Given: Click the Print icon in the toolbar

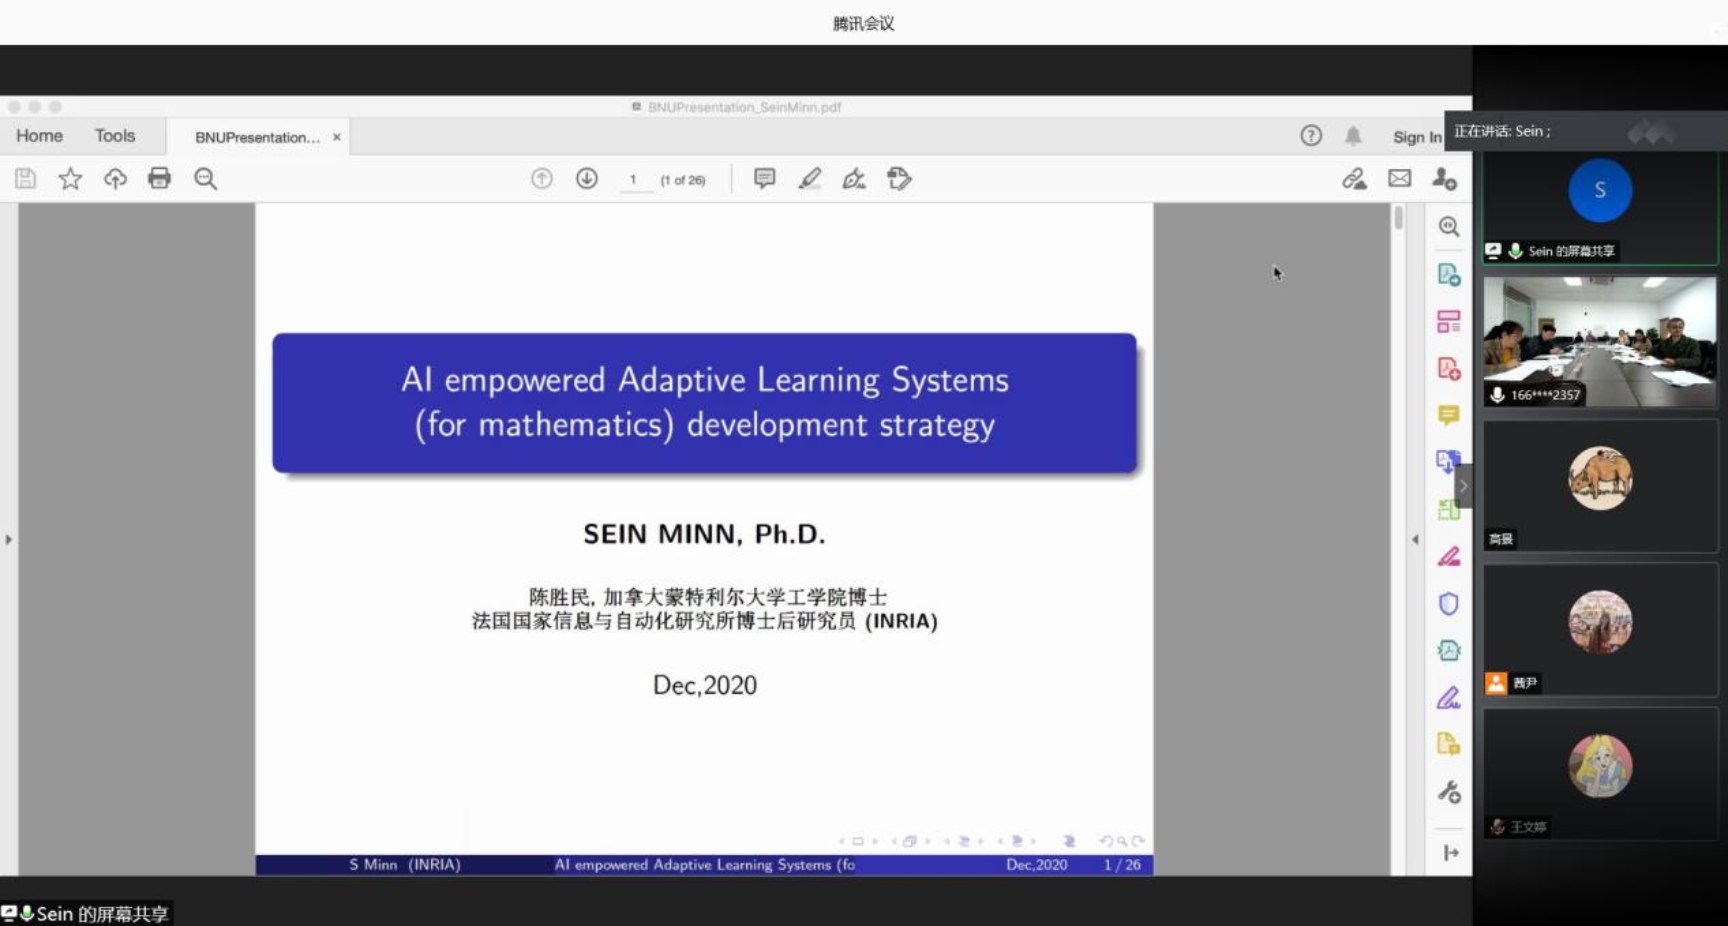Looking at the screenshot, I should [159, 178].
